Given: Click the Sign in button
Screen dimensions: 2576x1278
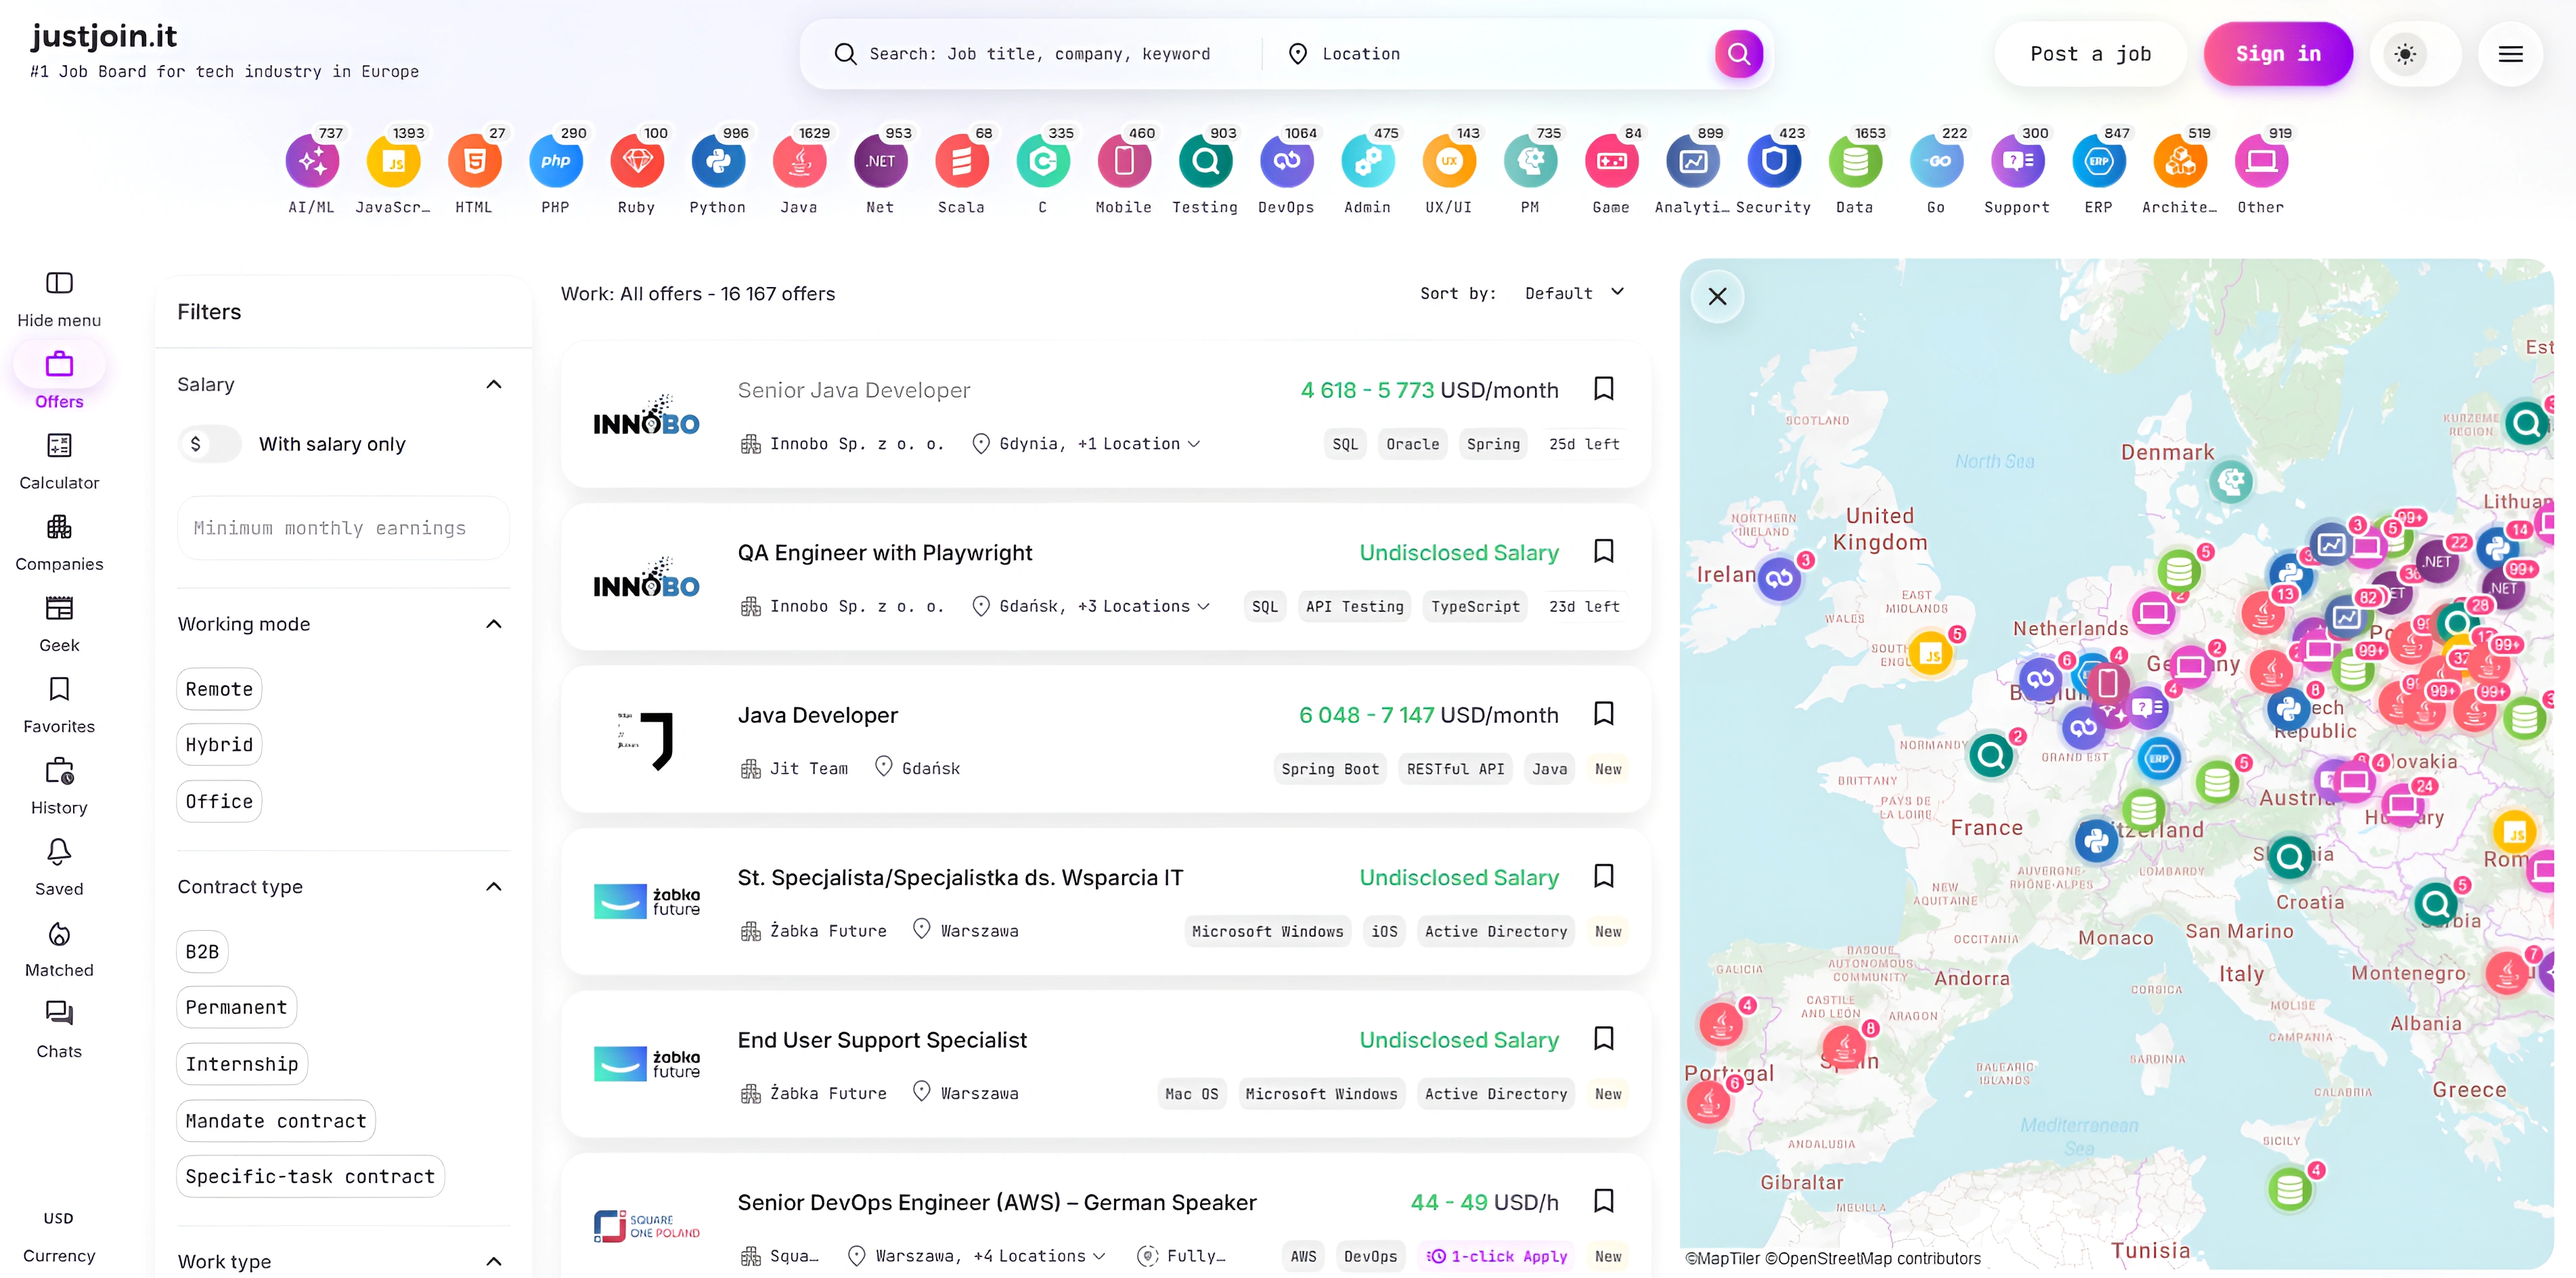Looking at the screenshot, I should tap(2277, 54).
